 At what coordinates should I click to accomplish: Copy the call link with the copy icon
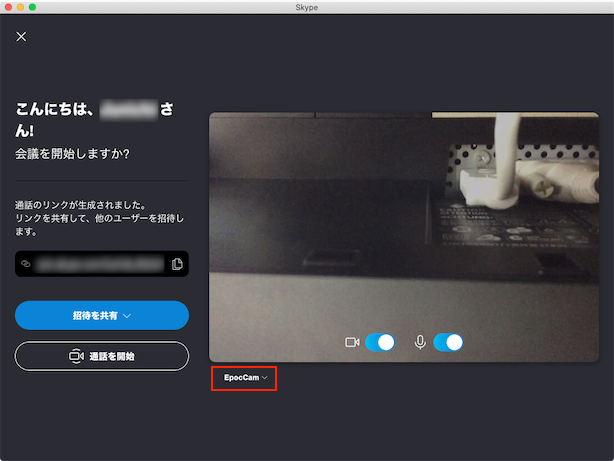[x=177, y=264]
